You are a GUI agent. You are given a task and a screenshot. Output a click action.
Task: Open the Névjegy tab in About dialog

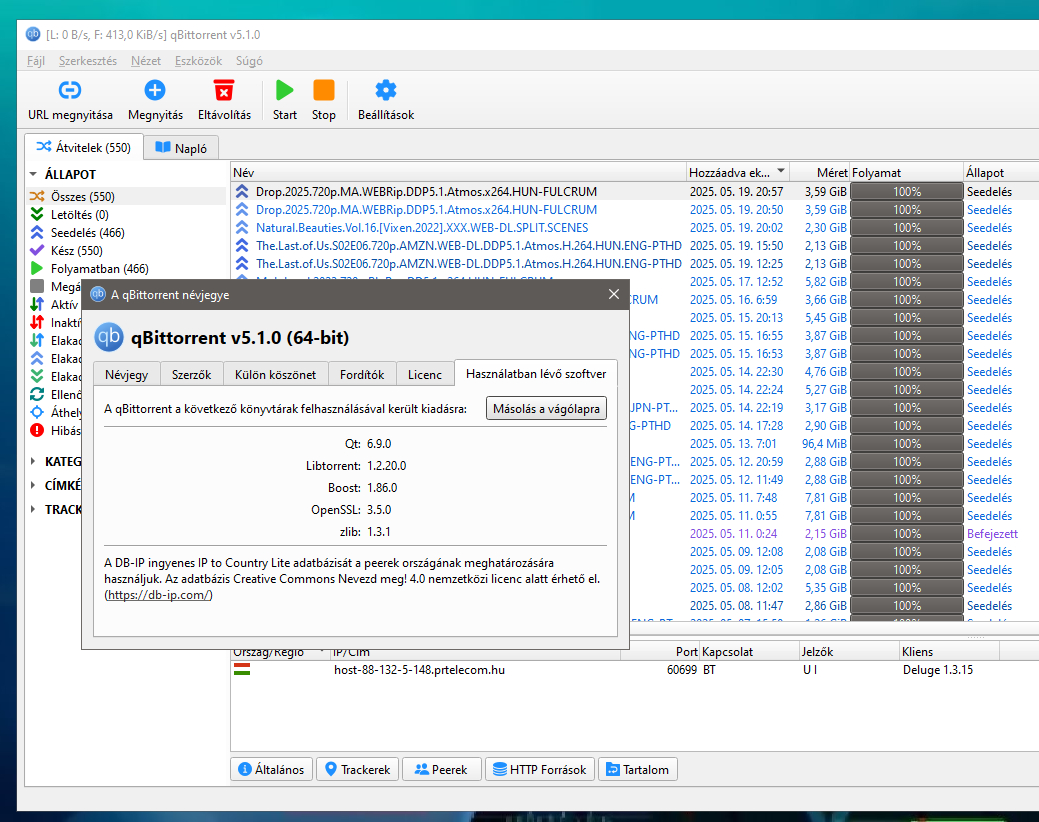[x=127, y=374]
